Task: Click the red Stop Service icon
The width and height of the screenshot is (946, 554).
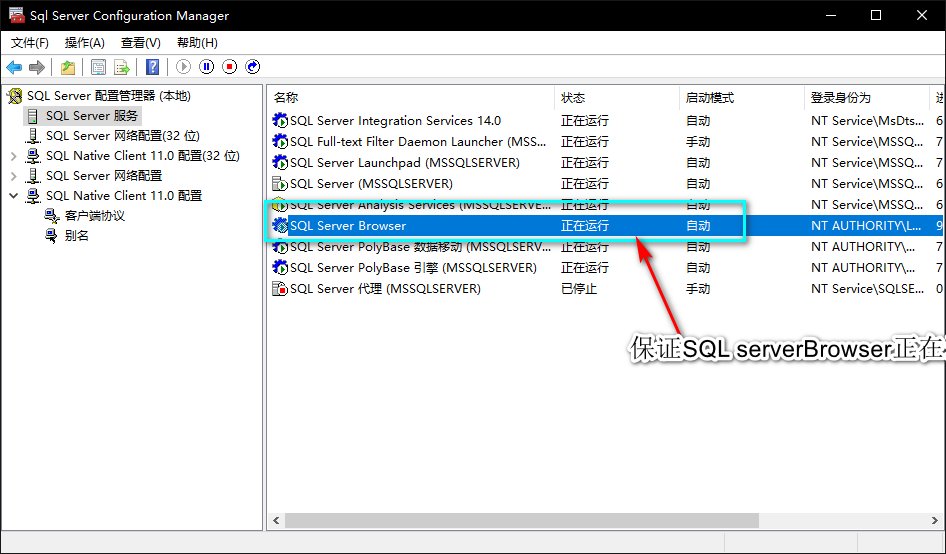Action: [230, 67]
